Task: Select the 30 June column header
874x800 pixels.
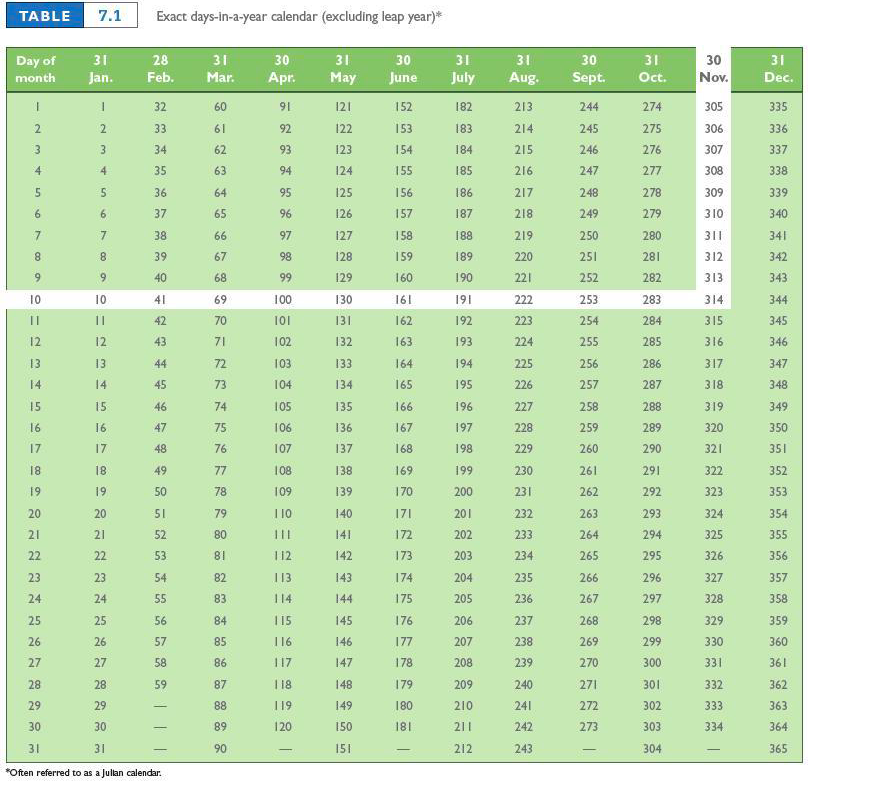Action: click(x=403, y=69)
